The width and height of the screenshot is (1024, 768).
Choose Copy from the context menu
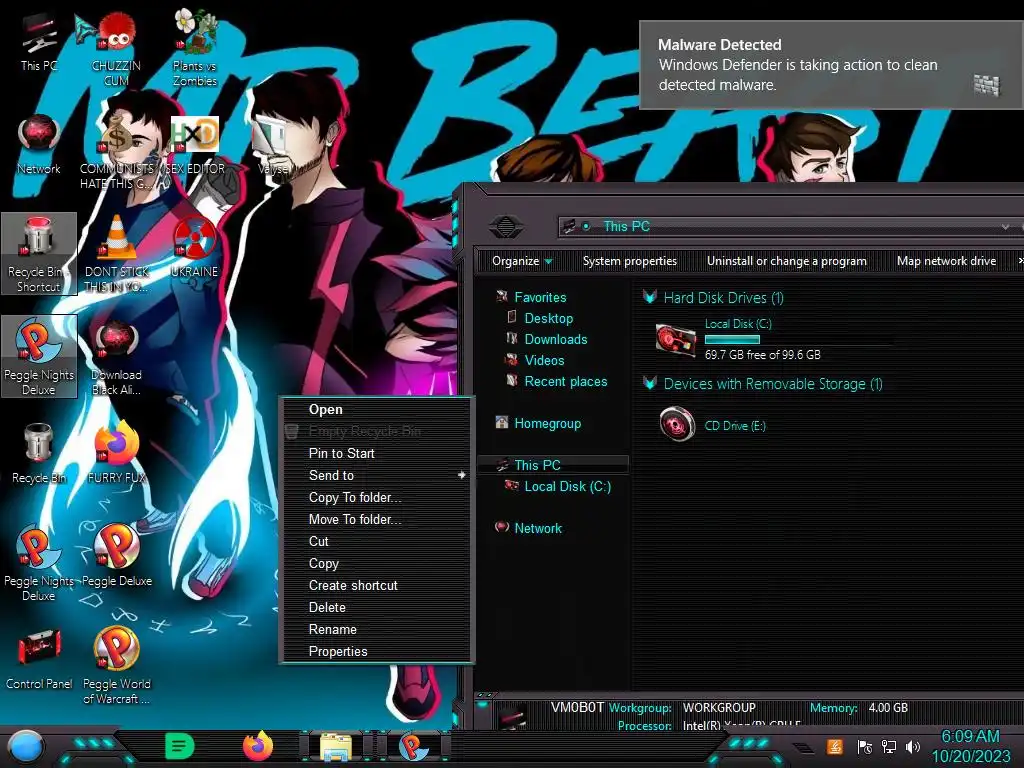376,564
